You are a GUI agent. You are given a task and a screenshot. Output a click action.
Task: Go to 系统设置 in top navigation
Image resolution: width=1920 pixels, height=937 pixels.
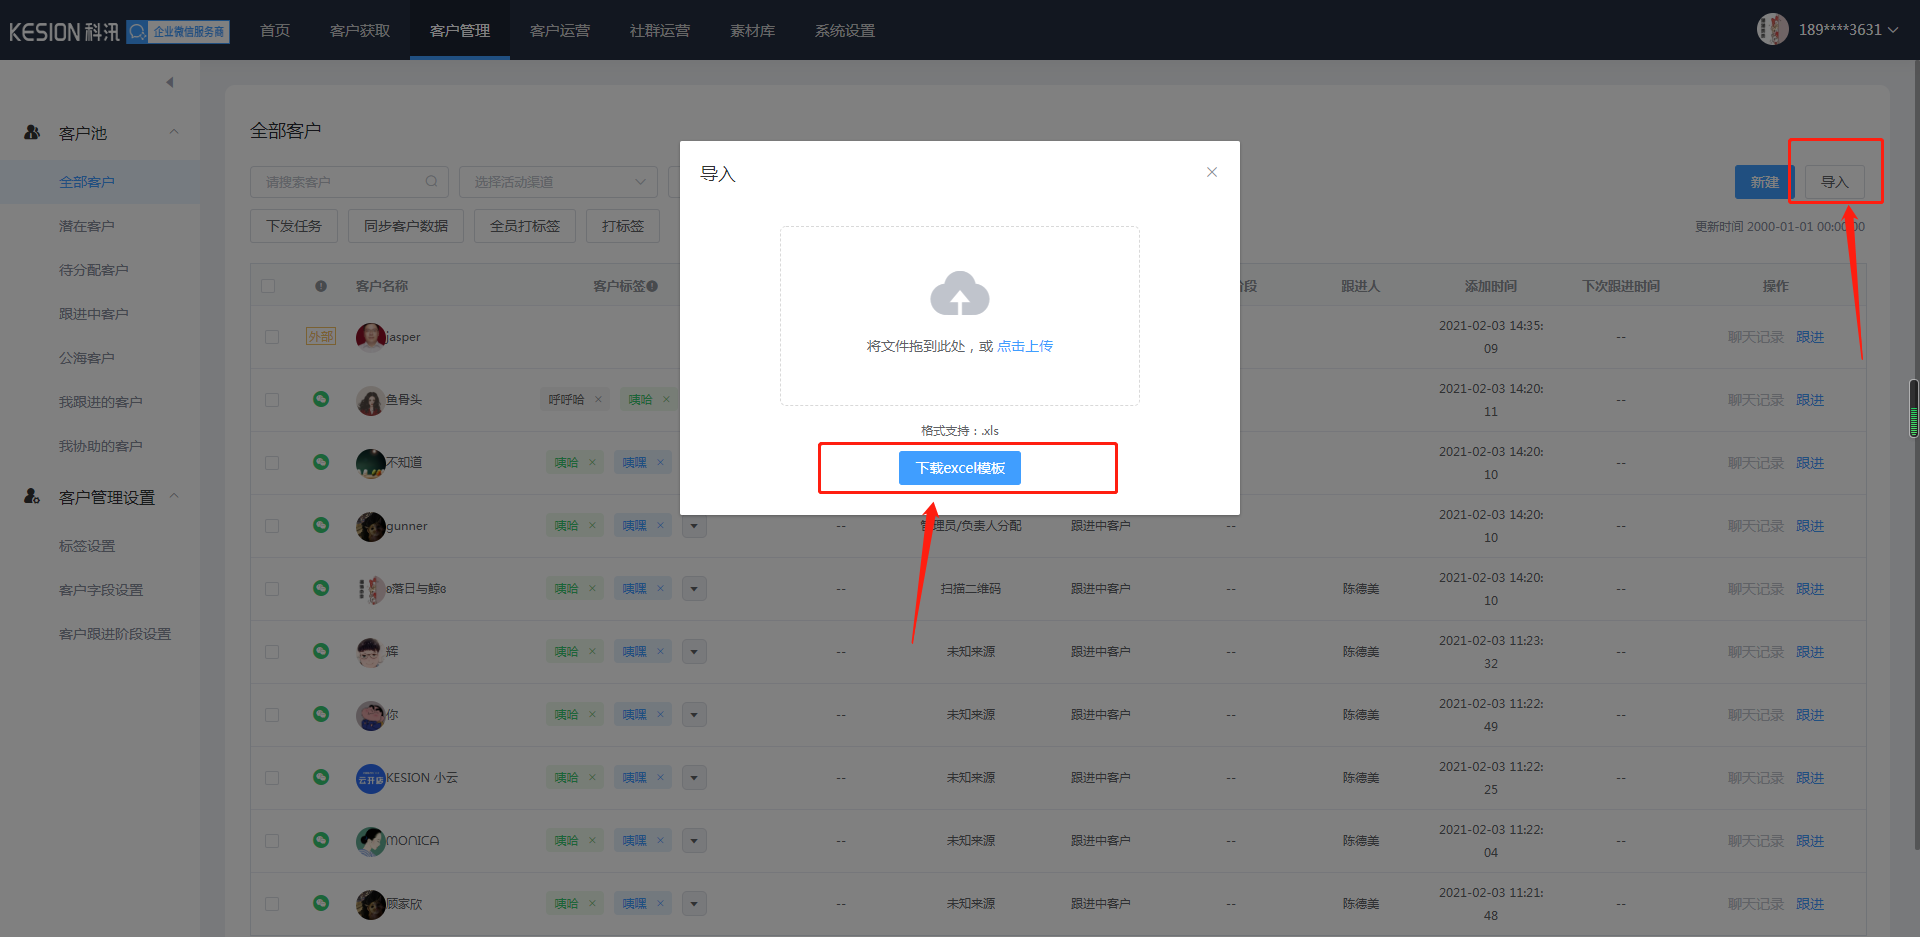click(x=844, y=31)
